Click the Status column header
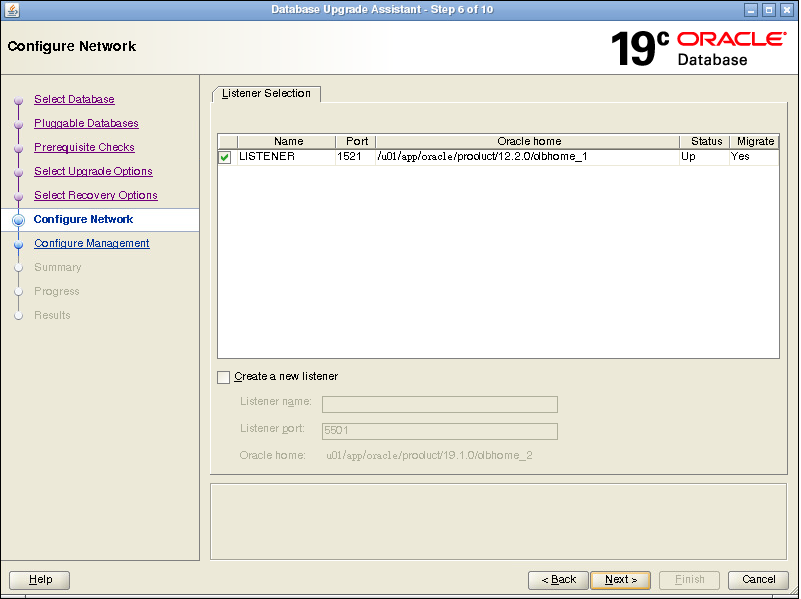This screenshot has height=599, width=801. coord(705,141)
